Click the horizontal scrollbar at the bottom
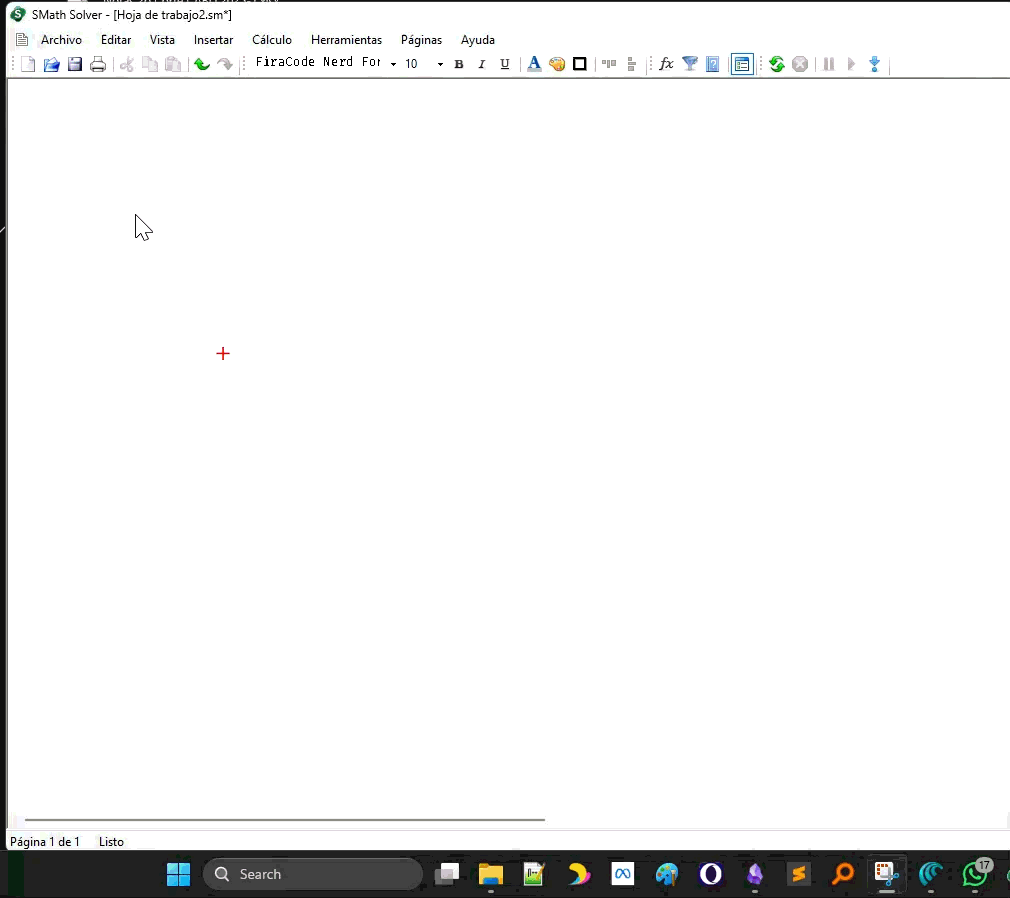The width and height of the screenshot is (1010, 898). point(285,820)
